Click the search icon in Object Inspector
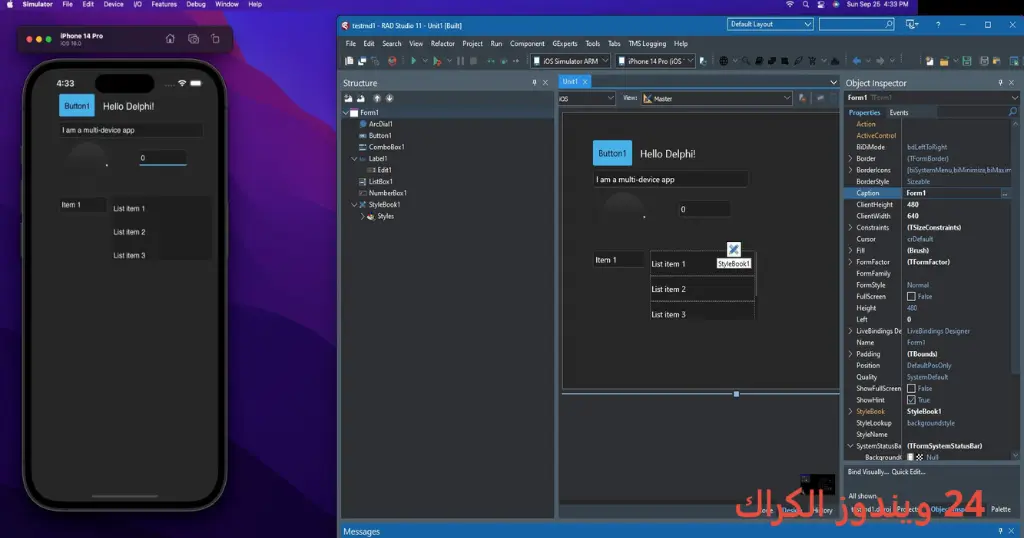 tap(1013, 112)
